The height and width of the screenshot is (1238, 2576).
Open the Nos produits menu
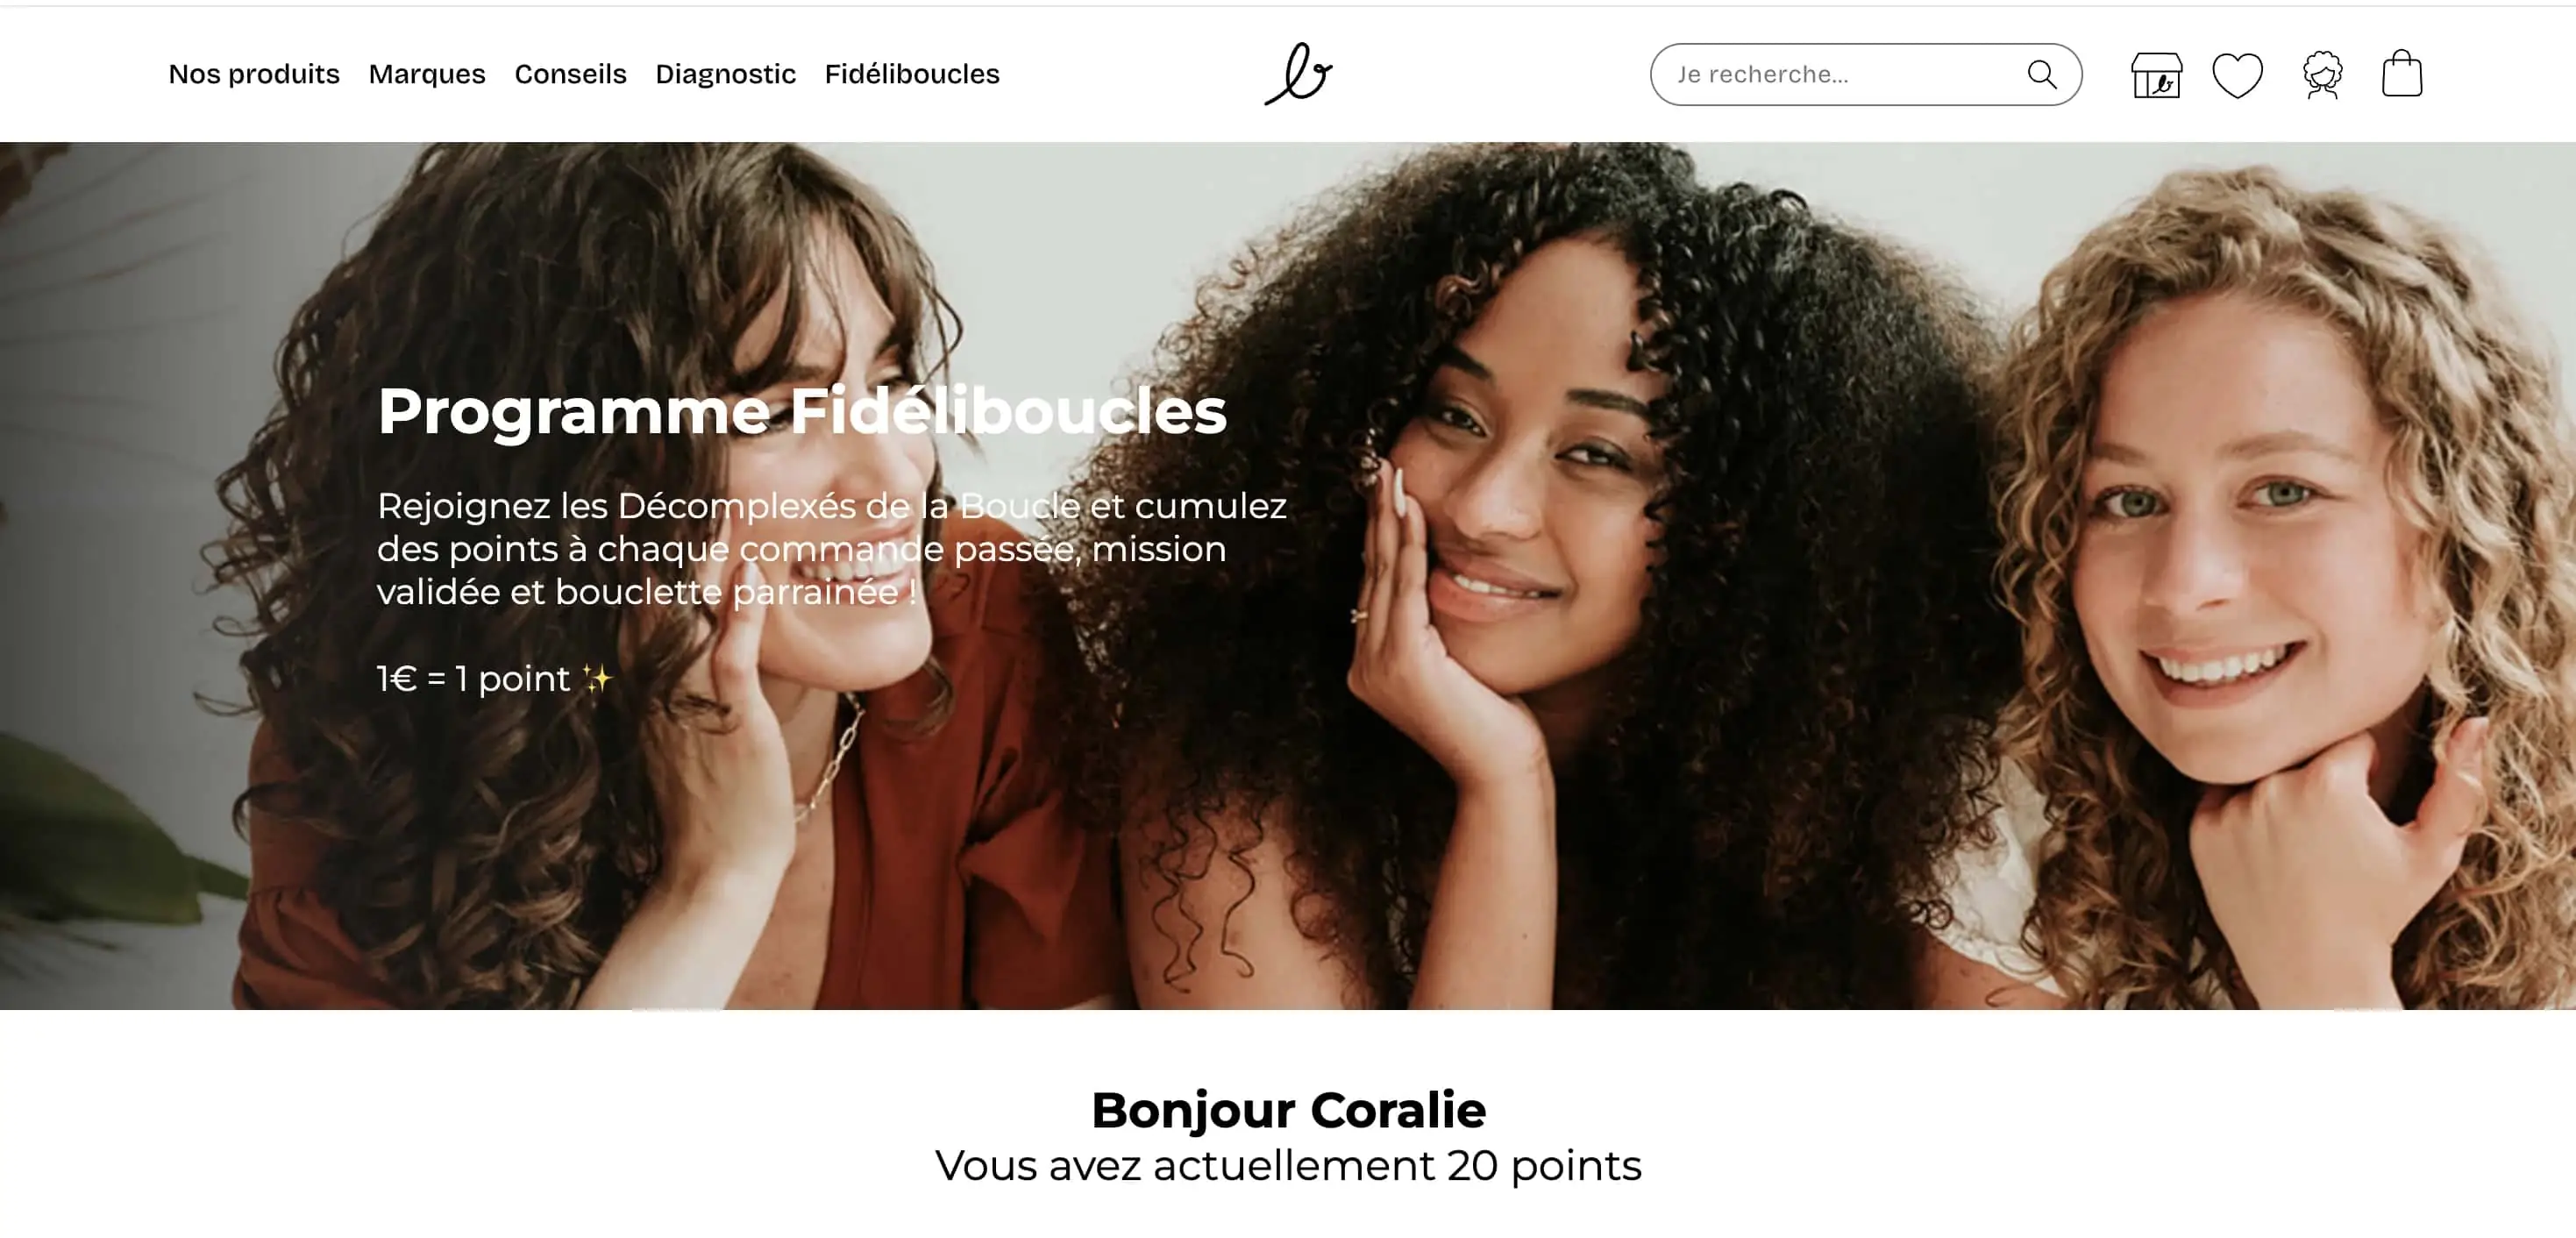(254, 74)
